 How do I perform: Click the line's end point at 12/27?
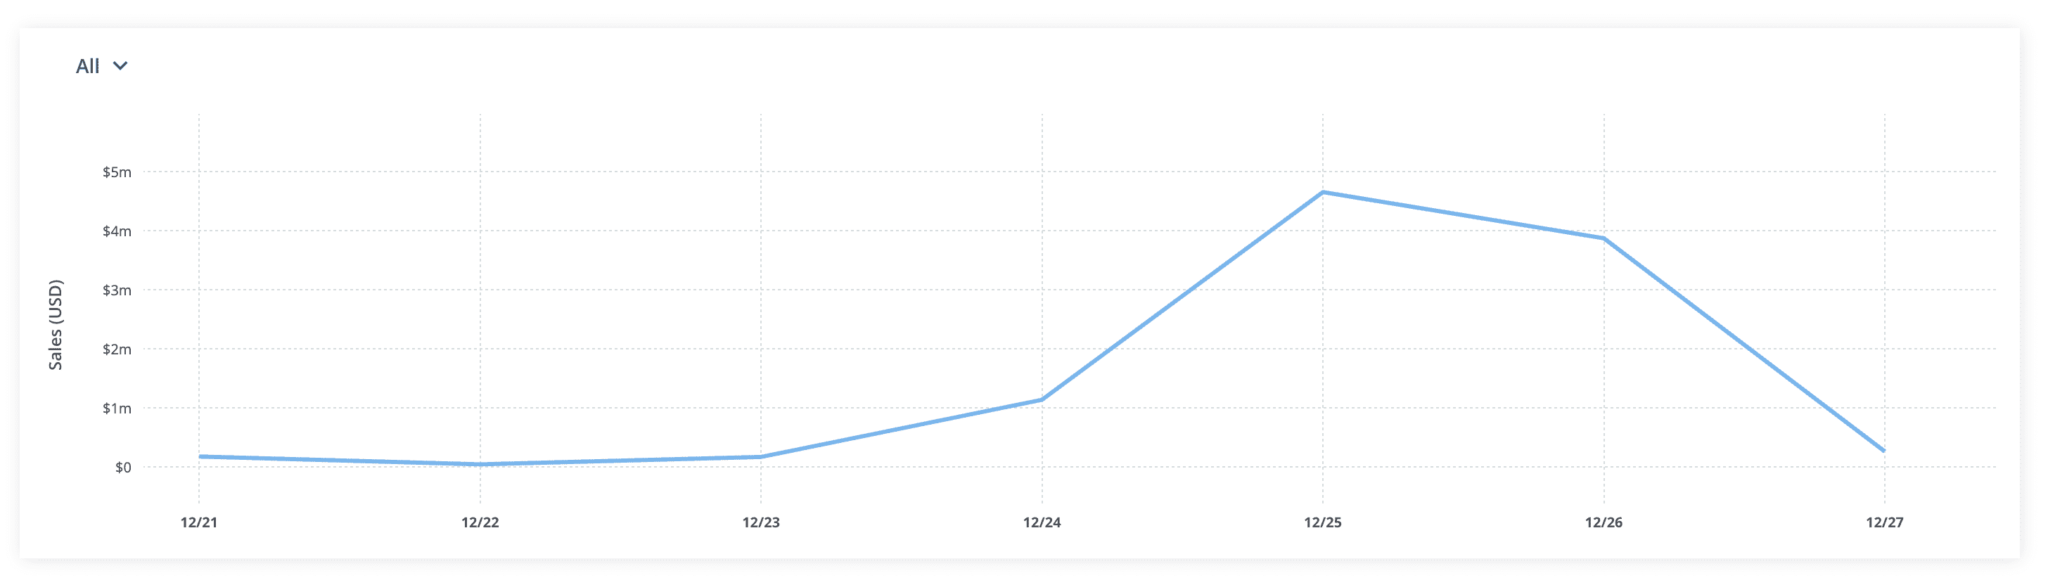pos(1884,451)
